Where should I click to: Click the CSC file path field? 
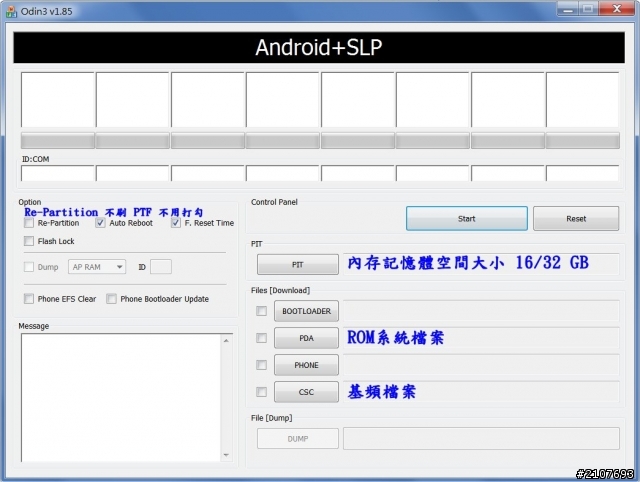click(x=481, y=392)
